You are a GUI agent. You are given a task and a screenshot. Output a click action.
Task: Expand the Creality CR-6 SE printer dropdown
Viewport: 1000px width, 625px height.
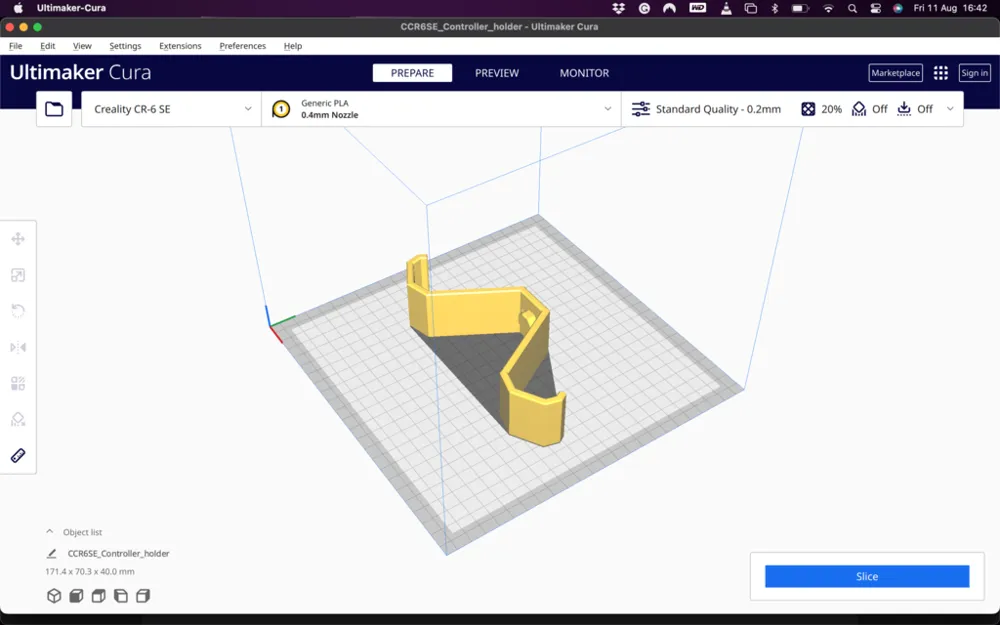(172, 109)
